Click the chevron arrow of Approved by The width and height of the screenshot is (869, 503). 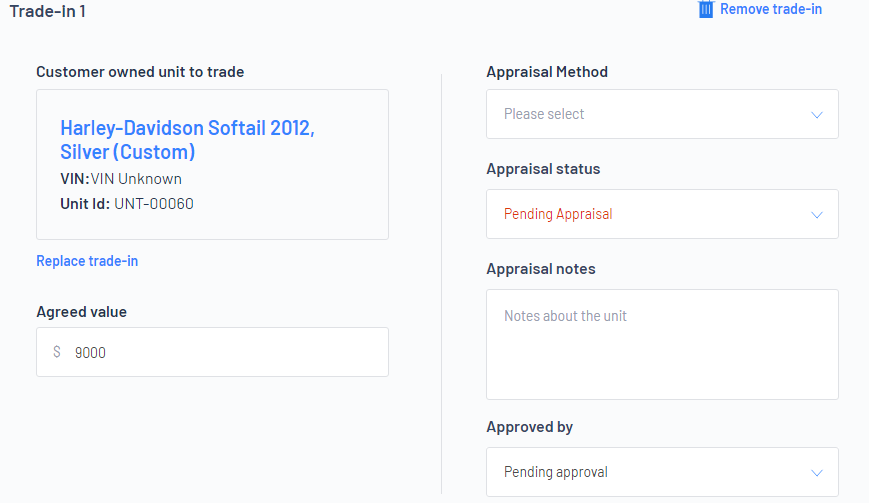(816, 473)
